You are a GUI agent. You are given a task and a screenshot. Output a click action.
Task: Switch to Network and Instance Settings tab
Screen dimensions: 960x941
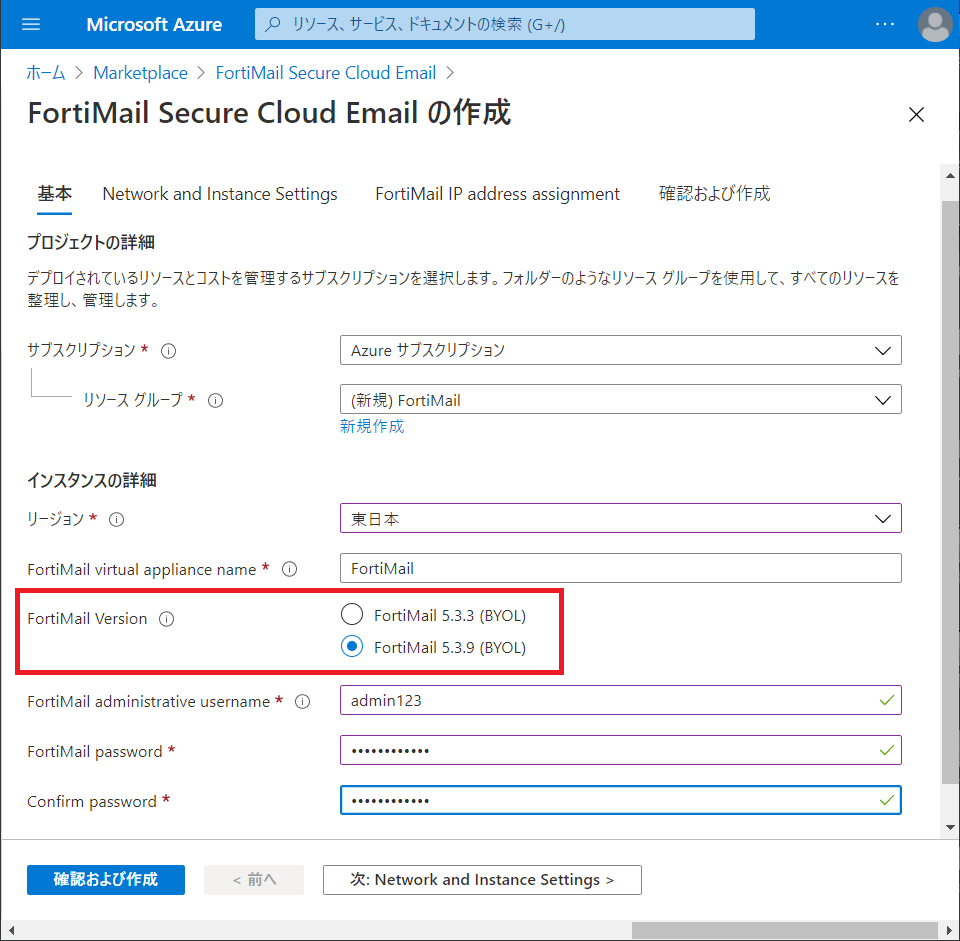[220, 194]
